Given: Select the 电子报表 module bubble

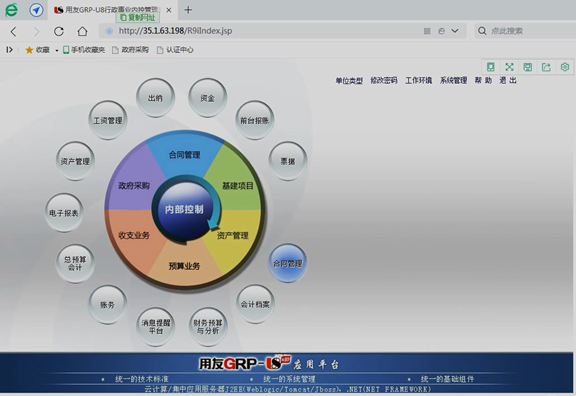Looking at the screenshot, I should (x=64, y=213).
